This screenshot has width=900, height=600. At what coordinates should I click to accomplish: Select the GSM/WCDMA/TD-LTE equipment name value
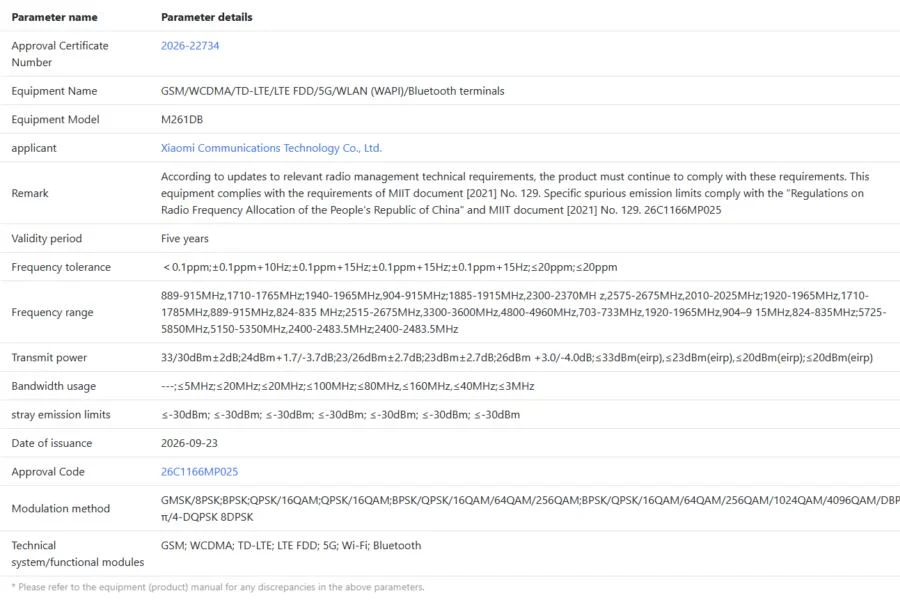click(x=332, y=91)
